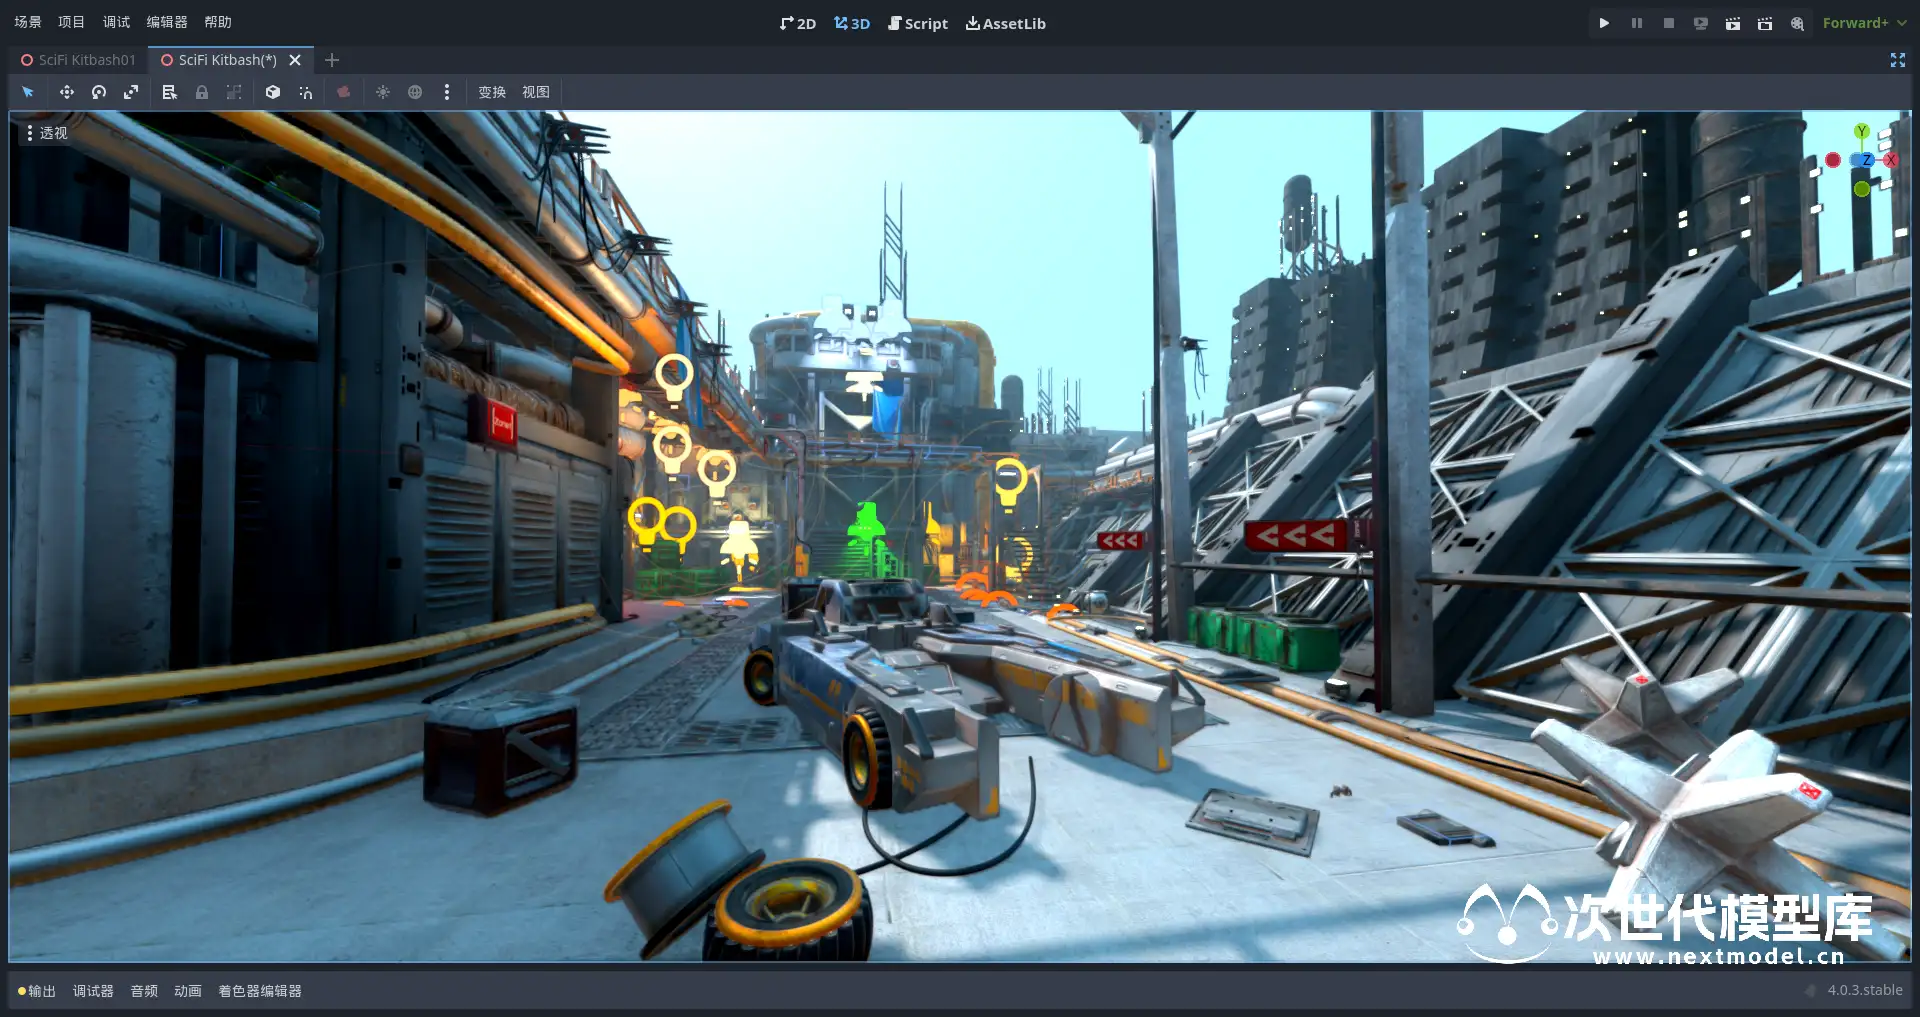The image size is (1920, 1017).
Task: Switch to the Script workspace
Action: click(918, 23)
